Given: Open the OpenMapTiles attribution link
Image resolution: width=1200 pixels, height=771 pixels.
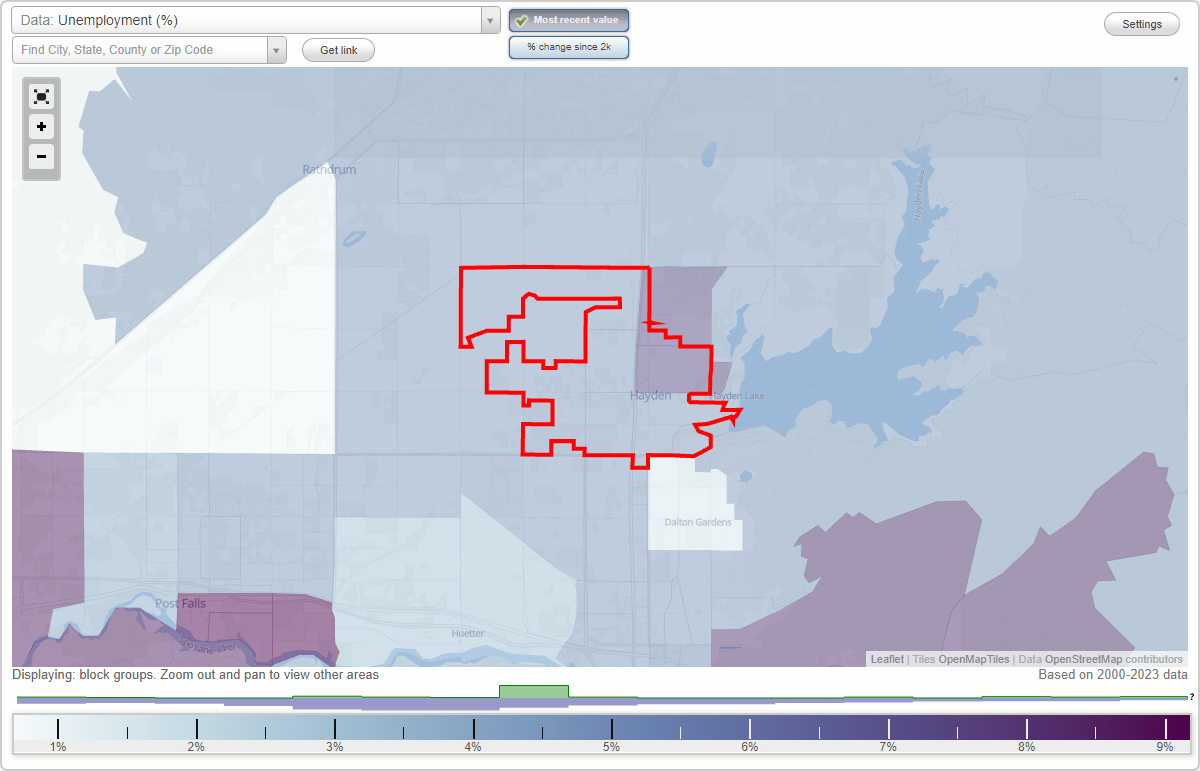Looking at the screenshot, I should (974, 659).
